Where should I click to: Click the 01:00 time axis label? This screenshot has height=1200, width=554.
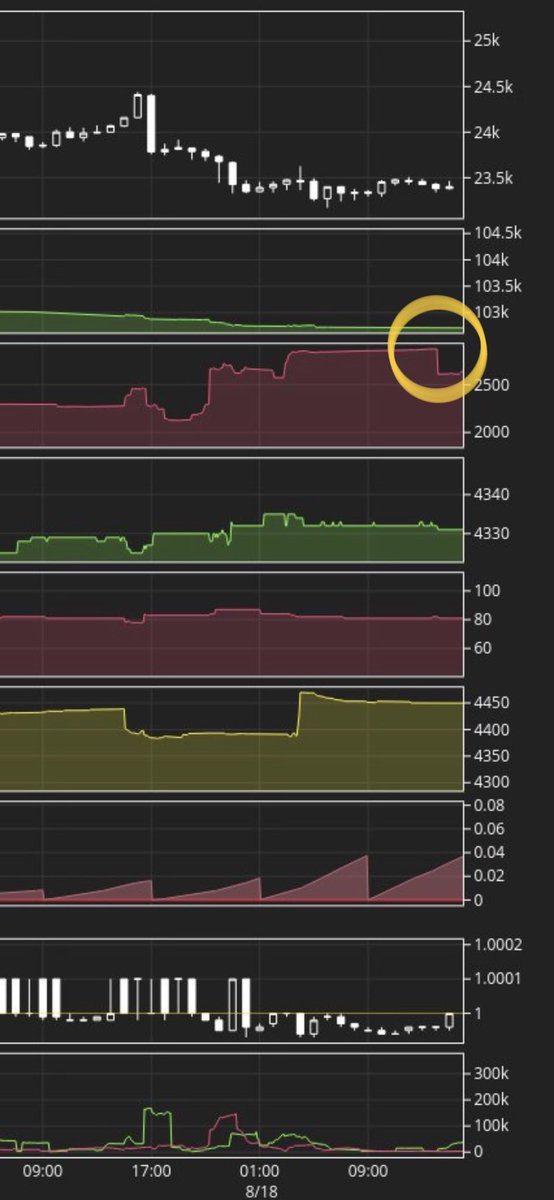pos(260,1171)
